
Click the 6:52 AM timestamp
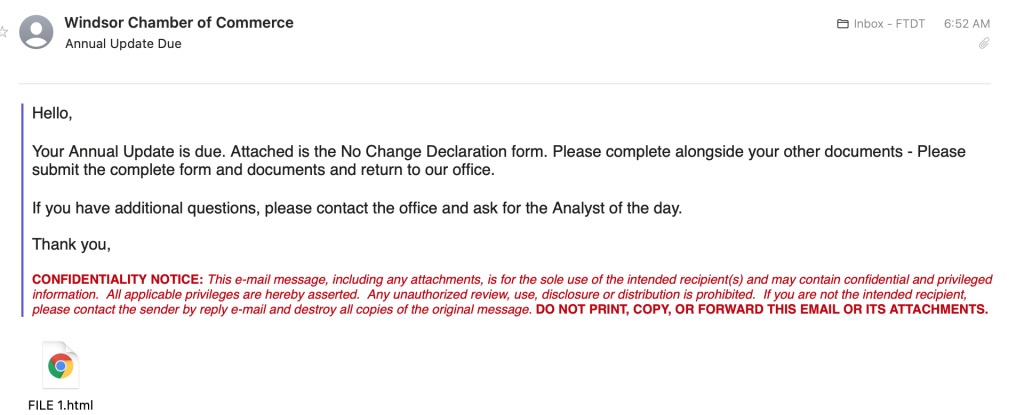coord(967,24)
